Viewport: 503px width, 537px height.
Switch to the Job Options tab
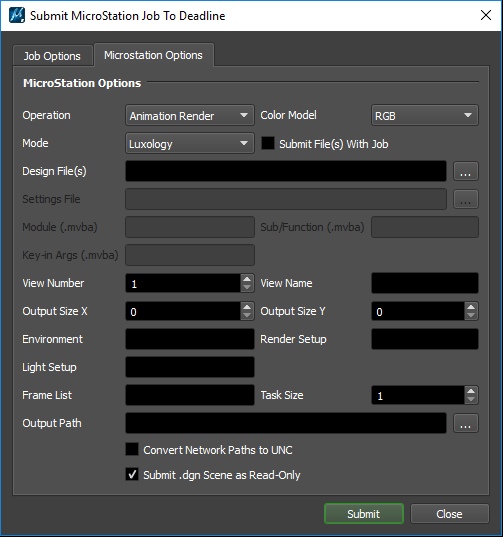point(52,56)
